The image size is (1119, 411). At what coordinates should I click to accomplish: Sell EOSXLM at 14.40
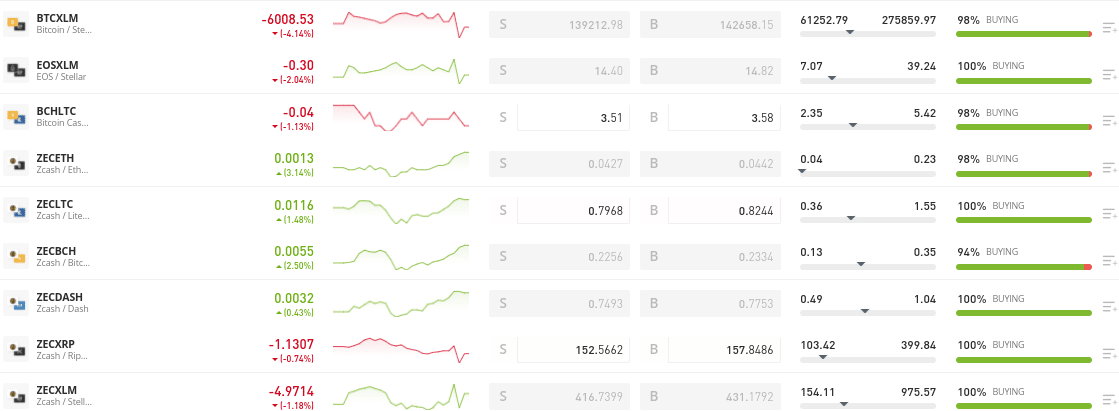[x=560, y=71]
